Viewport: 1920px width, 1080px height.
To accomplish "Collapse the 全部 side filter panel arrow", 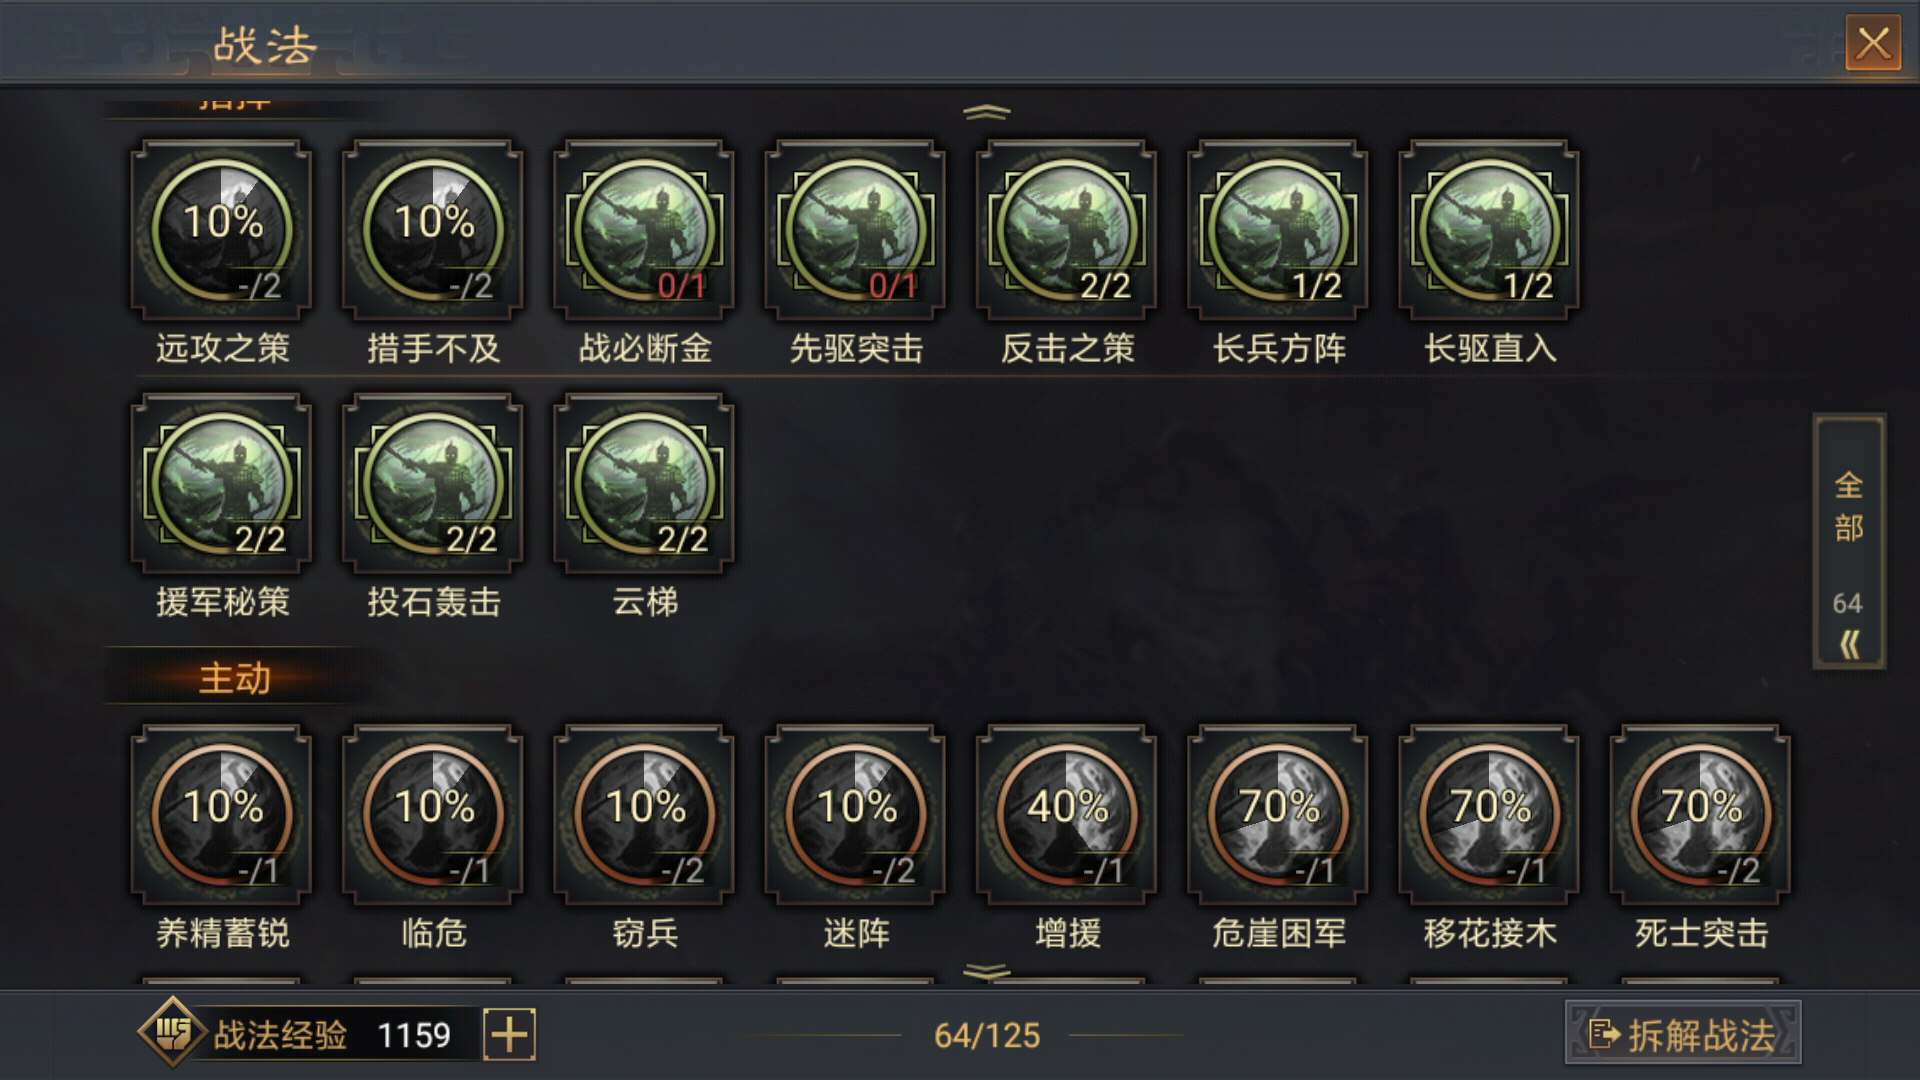I will 1849,644.
